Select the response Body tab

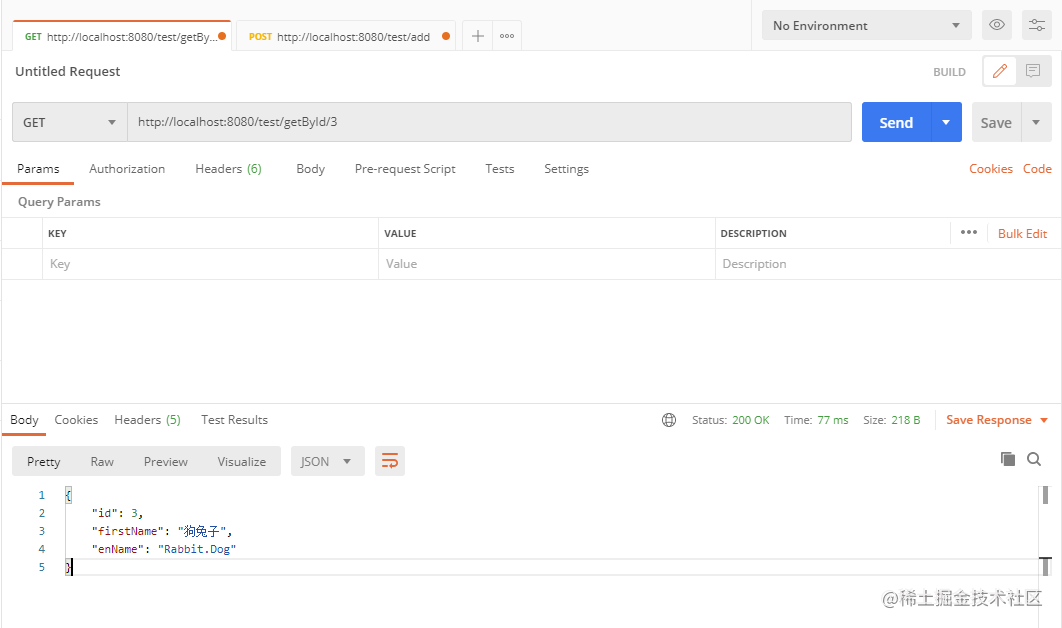tap(24, 420)
